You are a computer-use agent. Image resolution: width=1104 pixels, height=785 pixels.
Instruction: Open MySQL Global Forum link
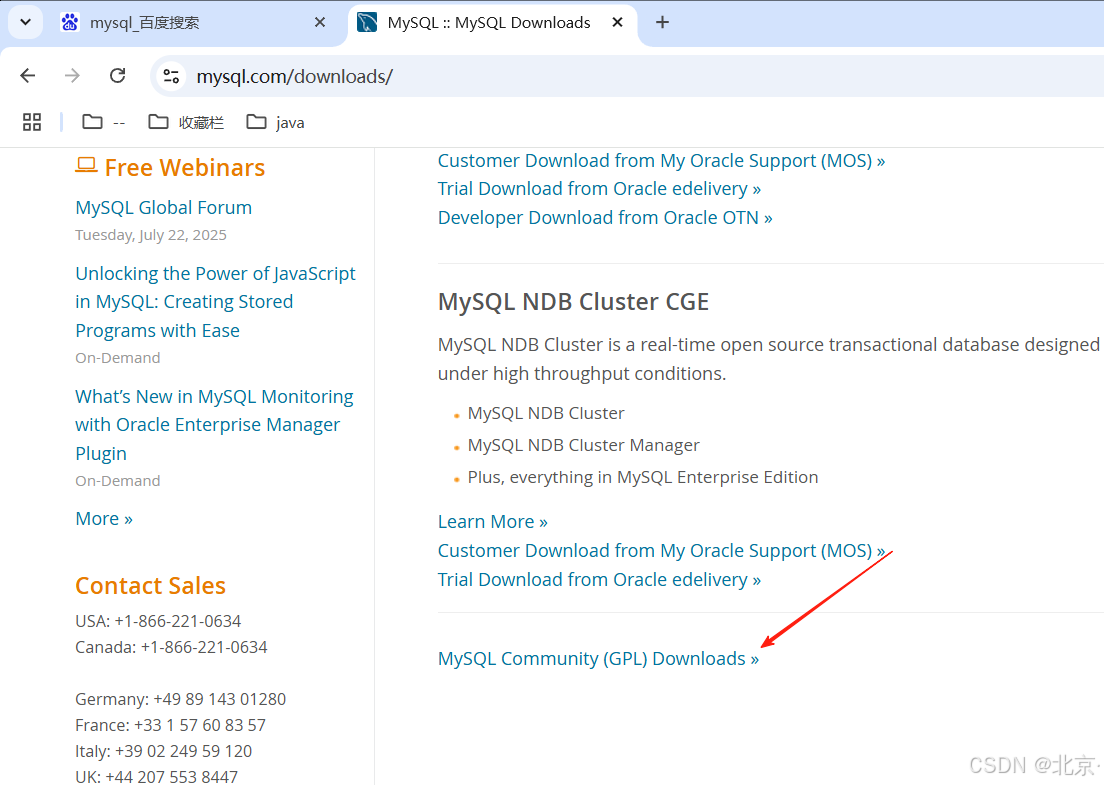click(163, 208)
